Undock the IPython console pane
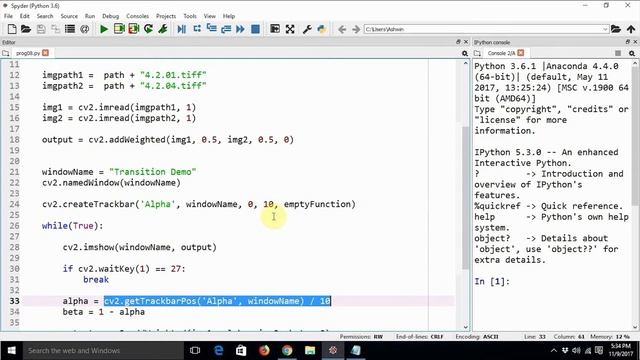Viewport: 640px width, 360px height. [627, 42]
